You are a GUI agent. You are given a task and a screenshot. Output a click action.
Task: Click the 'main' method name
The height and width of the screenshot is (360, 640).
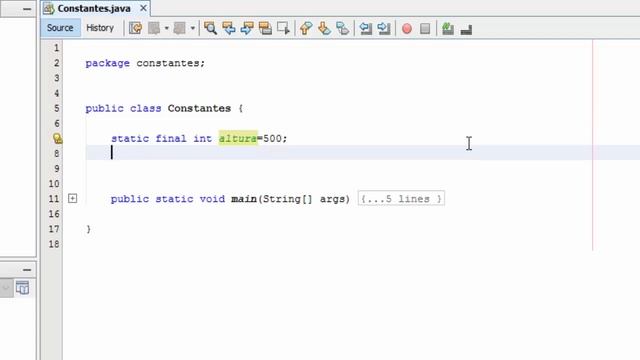(244, 199)
